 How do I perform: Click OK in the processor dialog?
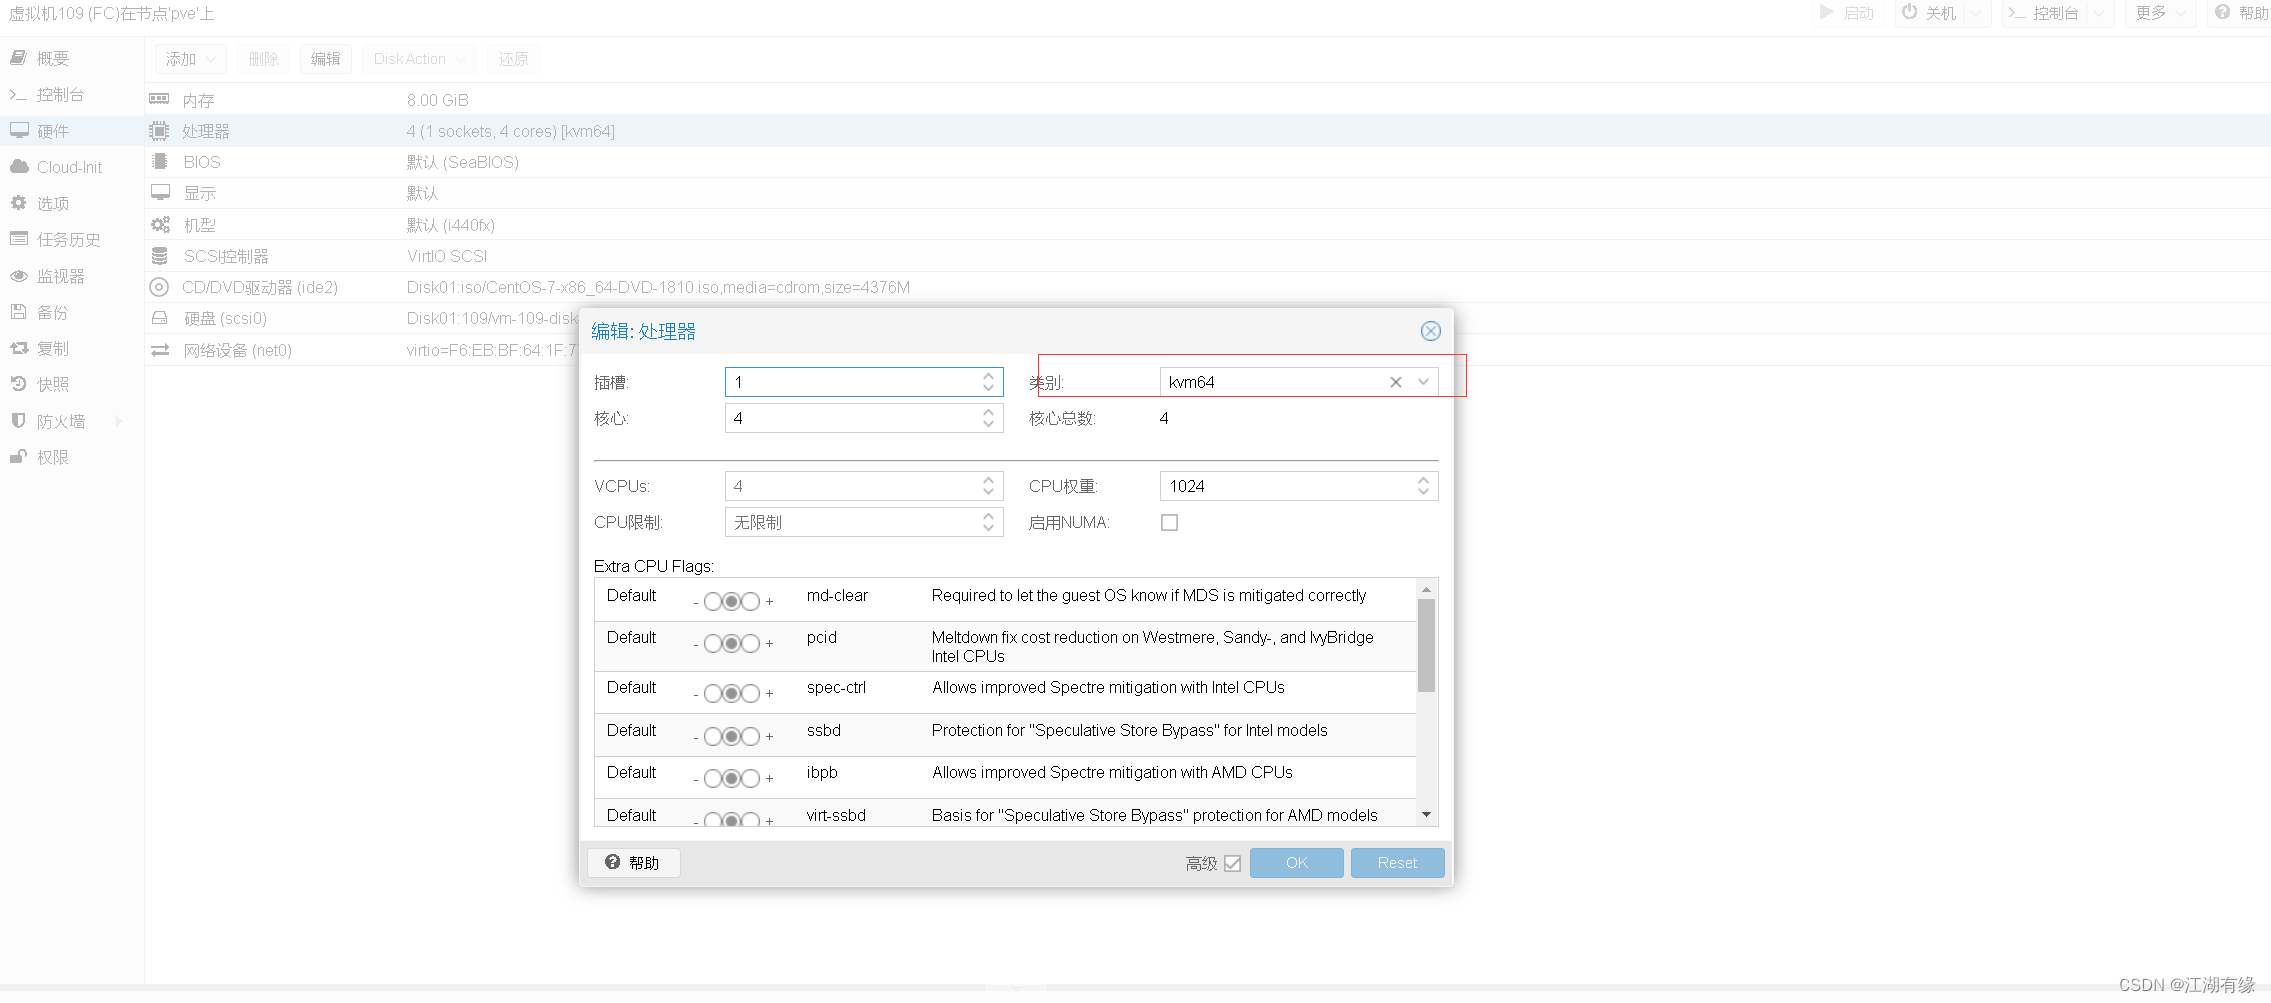[1296, 863]
